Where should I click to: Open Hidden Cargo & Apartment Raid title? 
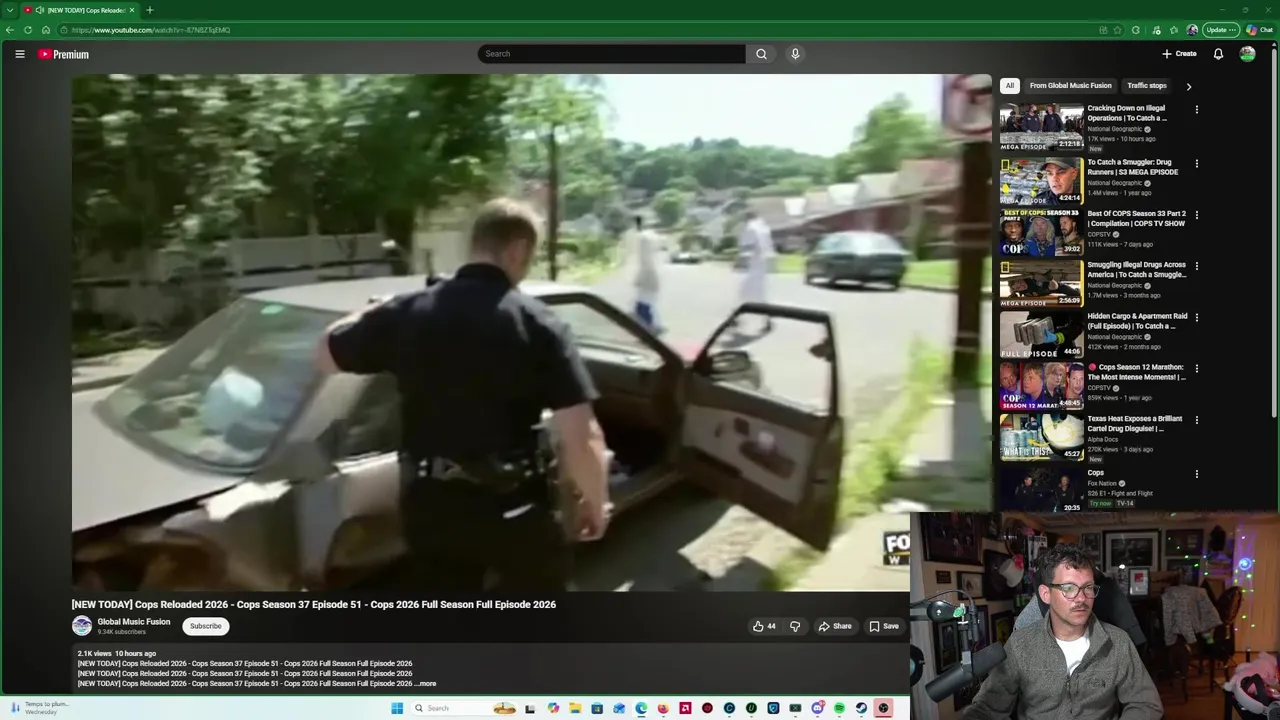click(1137, 321)
